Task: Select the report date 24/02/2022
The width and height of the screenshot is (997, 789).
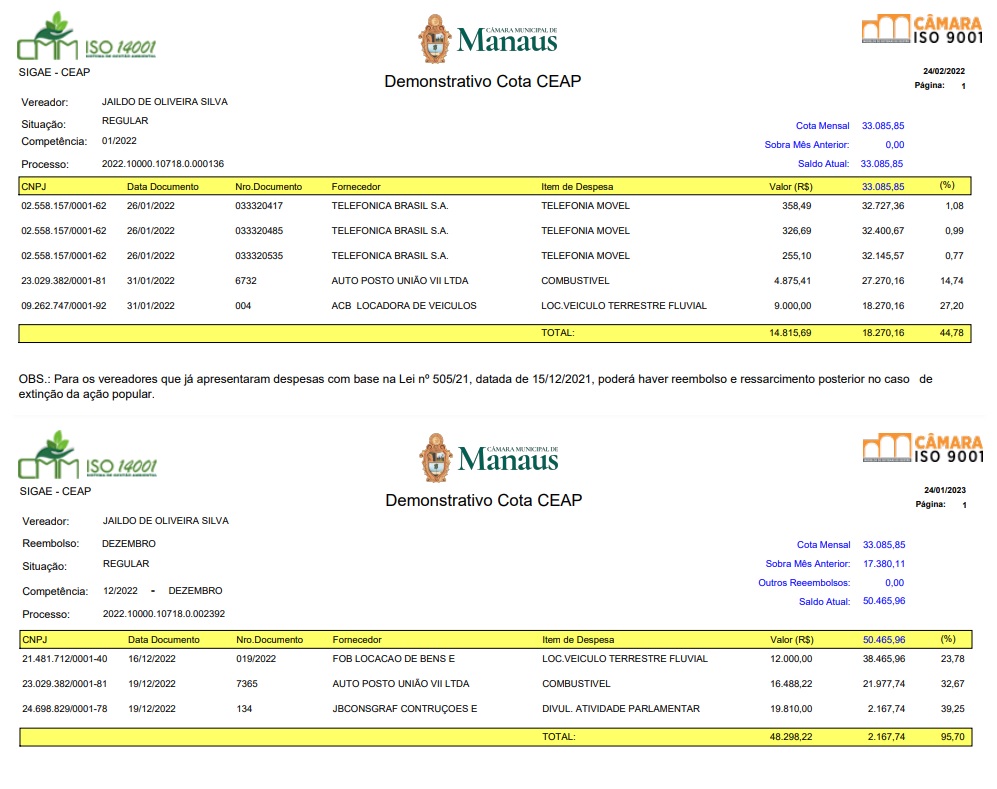Action: (x=944, y=71)
